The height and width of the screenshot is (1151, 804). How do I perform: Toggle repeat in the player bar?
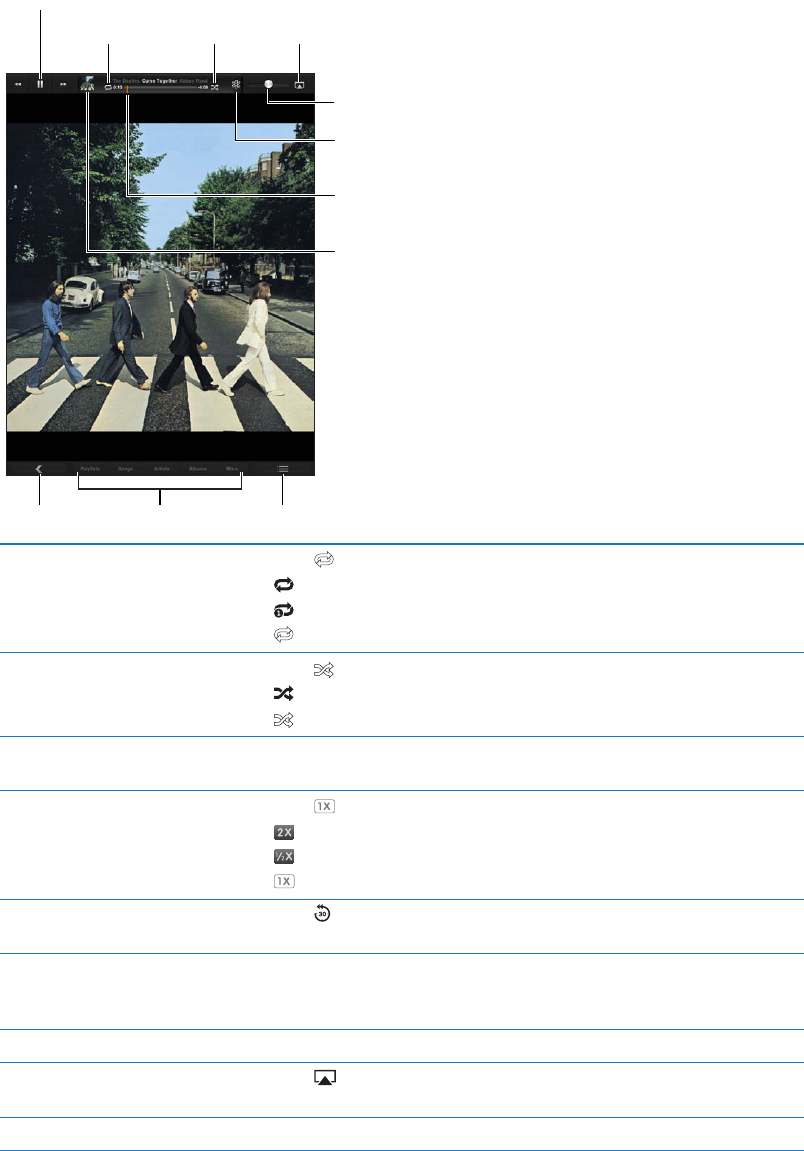point(108,87)
